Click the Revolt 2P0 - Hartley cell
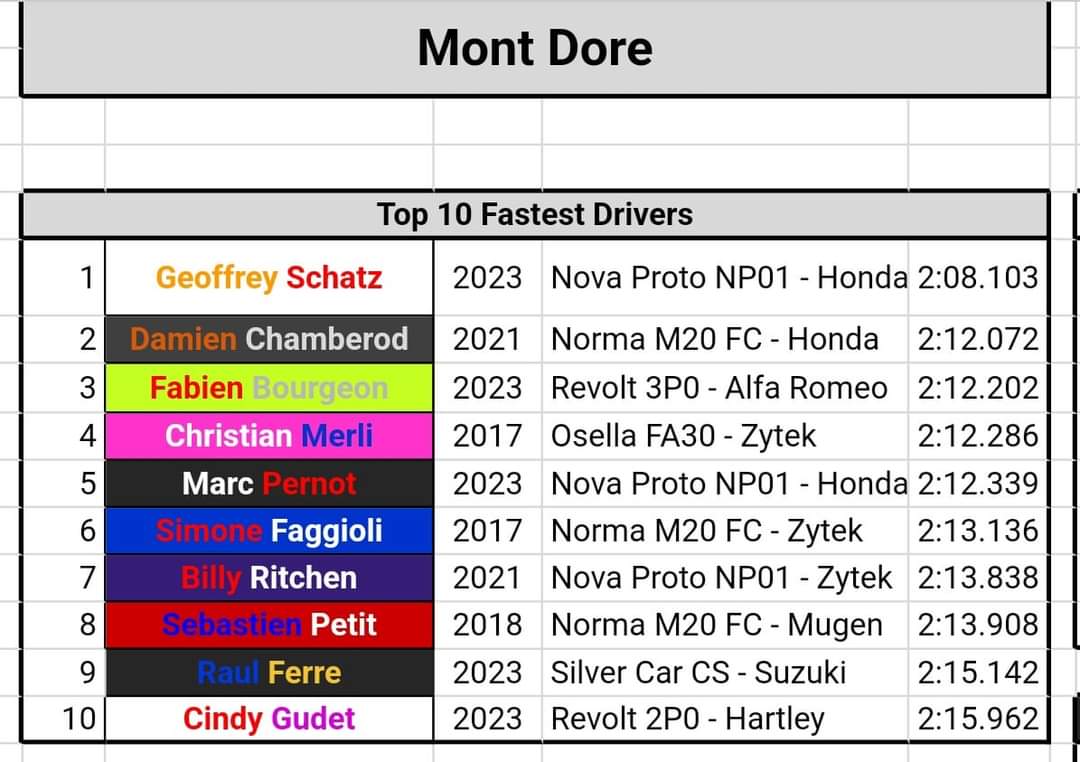 pos(687,718)
